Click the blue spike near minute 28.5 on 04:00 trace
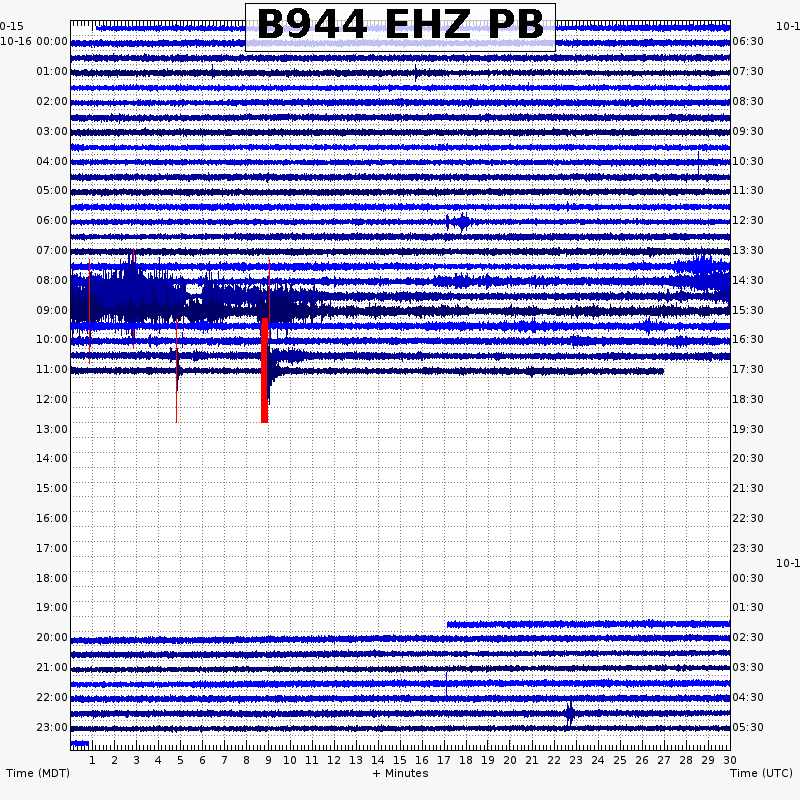 coord(698,162)
